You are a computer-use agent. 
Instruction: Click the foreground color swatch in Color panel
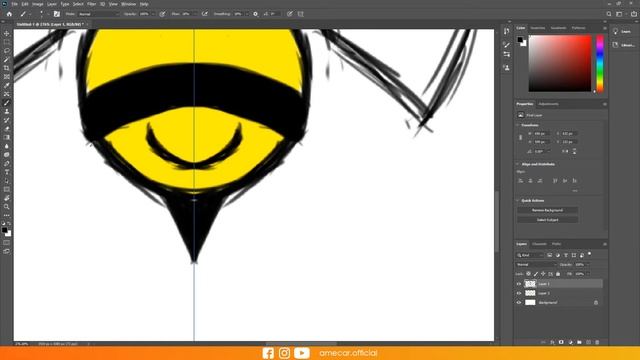[x=520, y=40]
